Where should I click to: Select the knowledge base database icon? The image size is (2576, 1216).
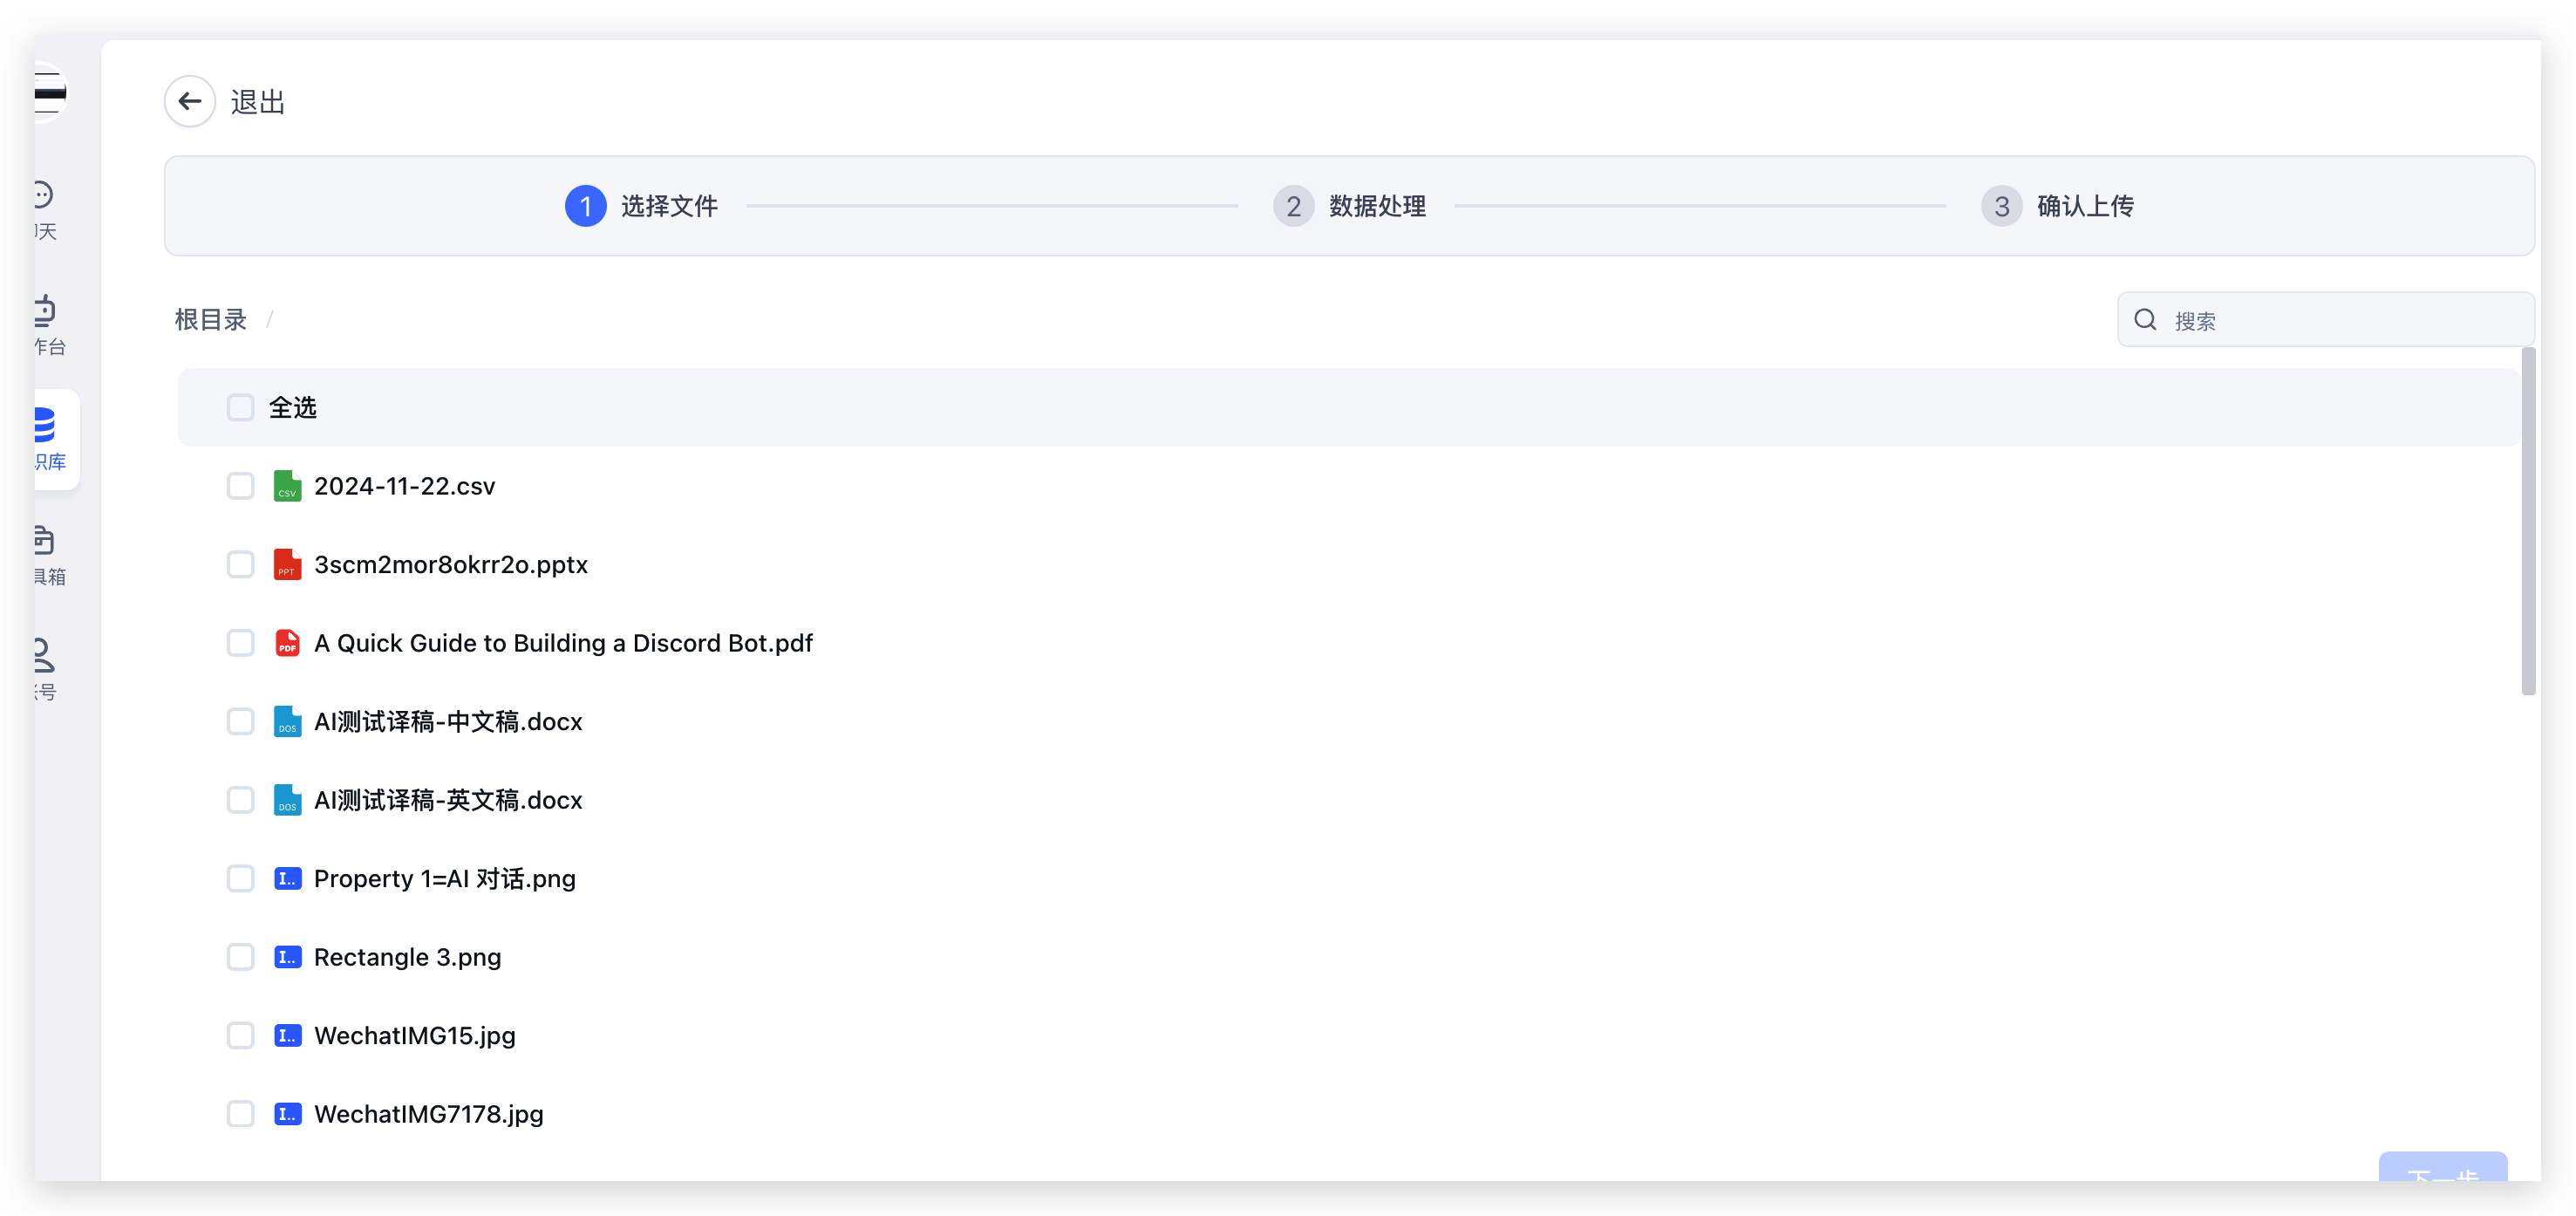click(44, 425)
